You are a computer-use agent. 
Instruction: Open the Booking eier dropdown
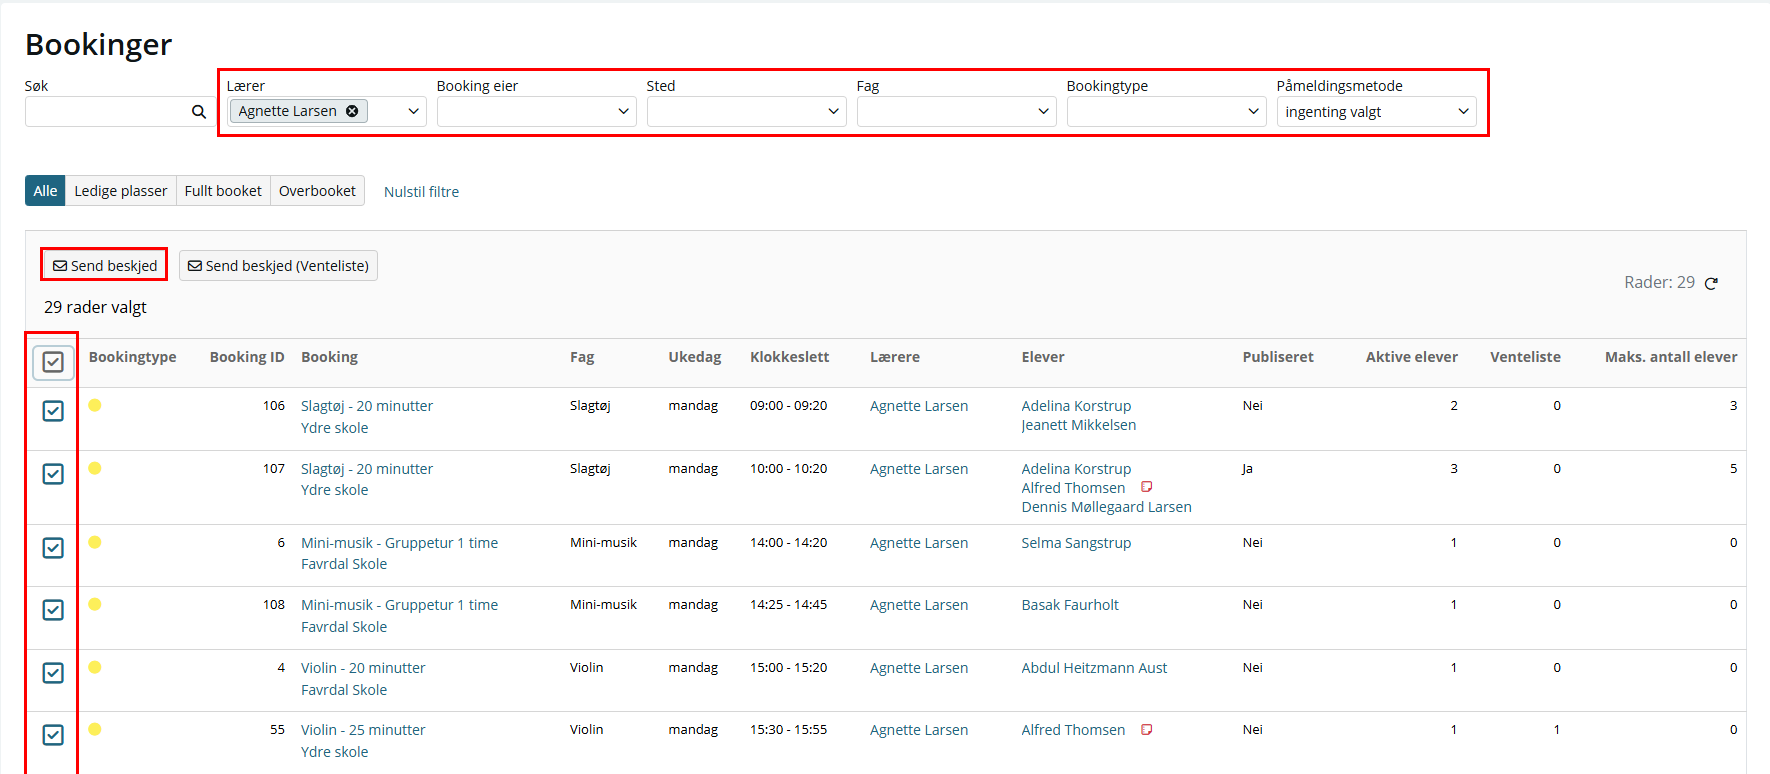coord(537,111)
